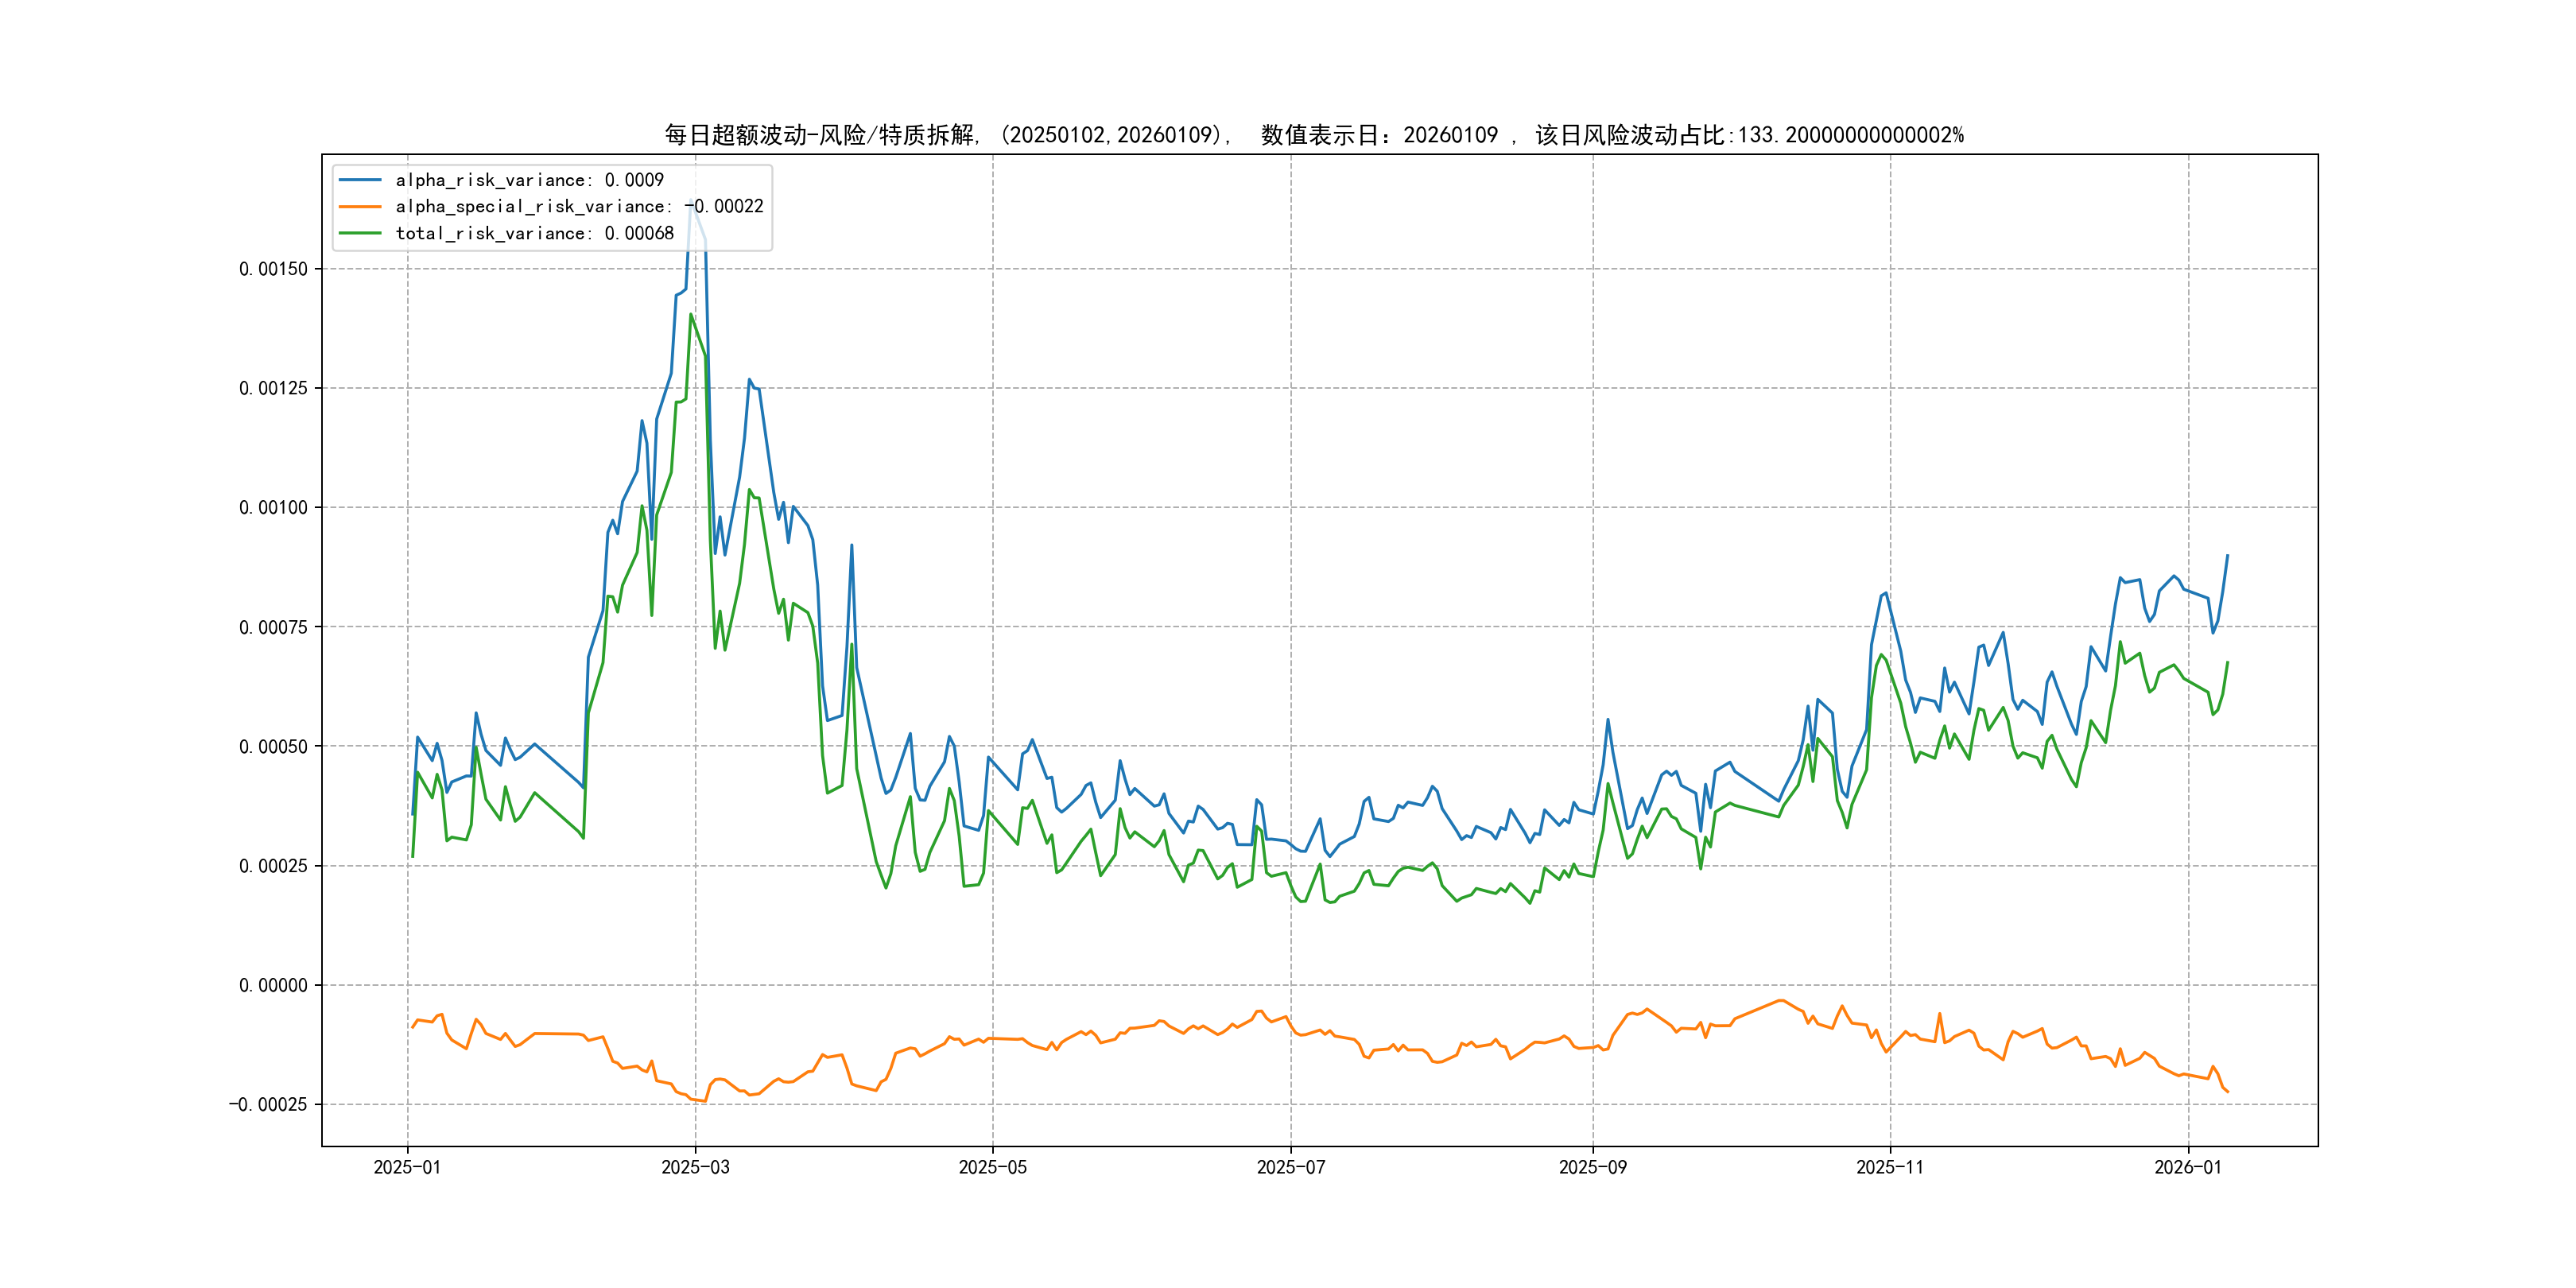Click the 2025-07 x-axis tick label
The image size is (2576, 1288).
(x=1290, y=1167)
